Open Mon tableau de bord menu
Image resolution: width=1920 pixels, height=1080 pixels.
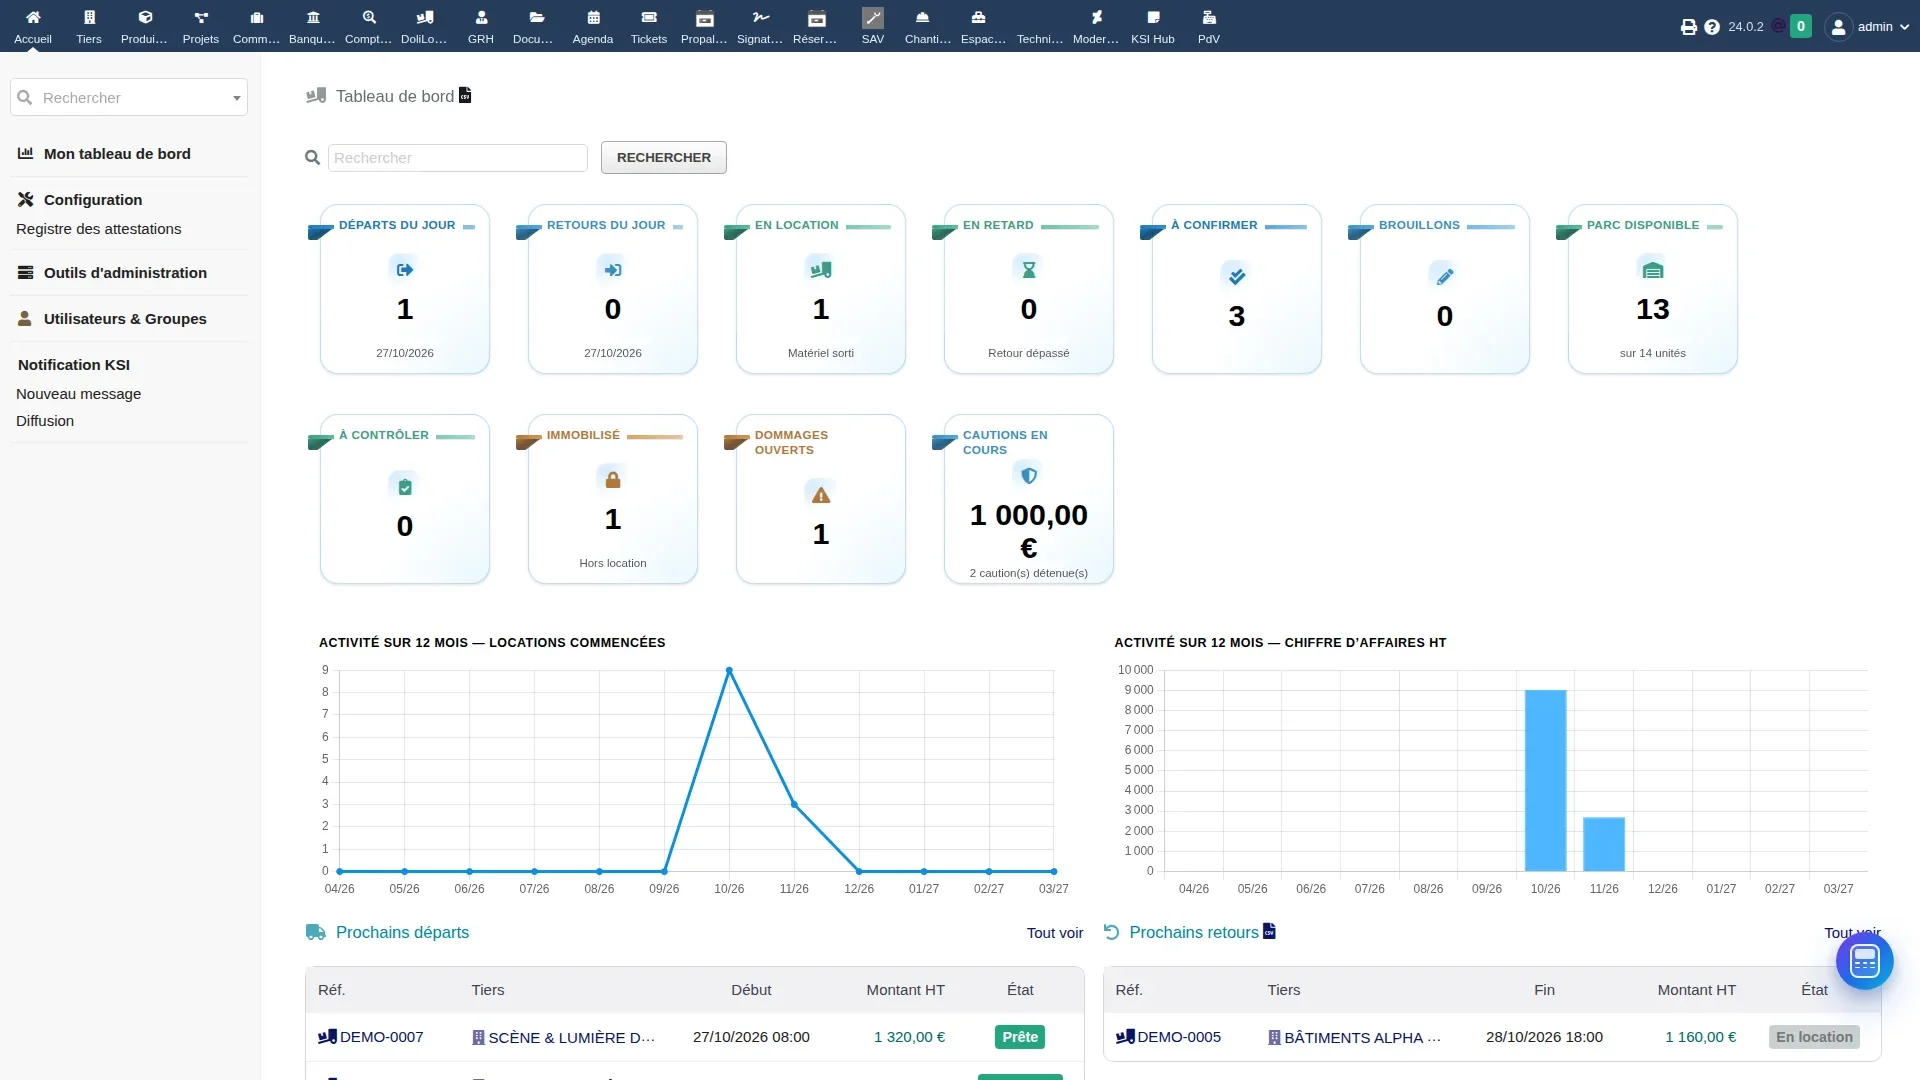pyautogui.click(x=117, y=154)
